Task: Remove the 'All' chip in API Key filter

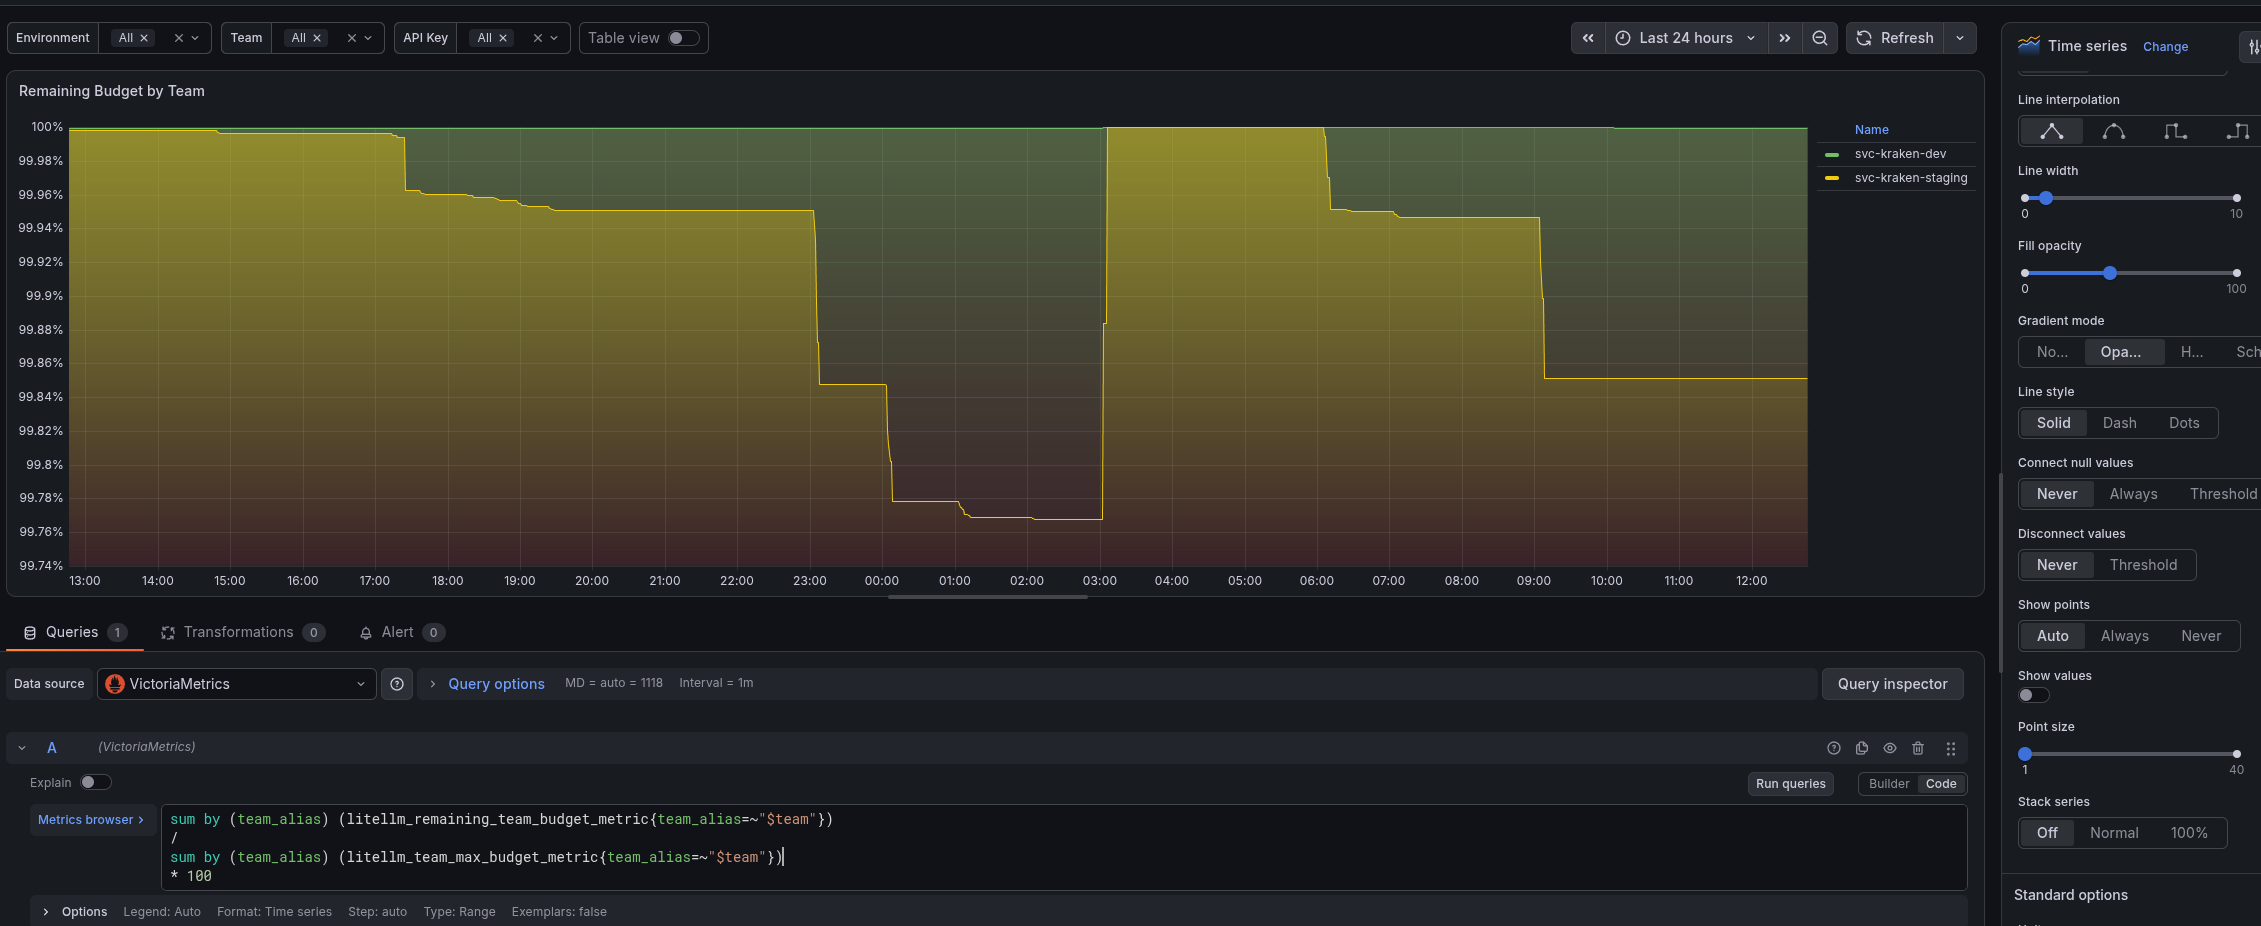Action: coord(503,38)
